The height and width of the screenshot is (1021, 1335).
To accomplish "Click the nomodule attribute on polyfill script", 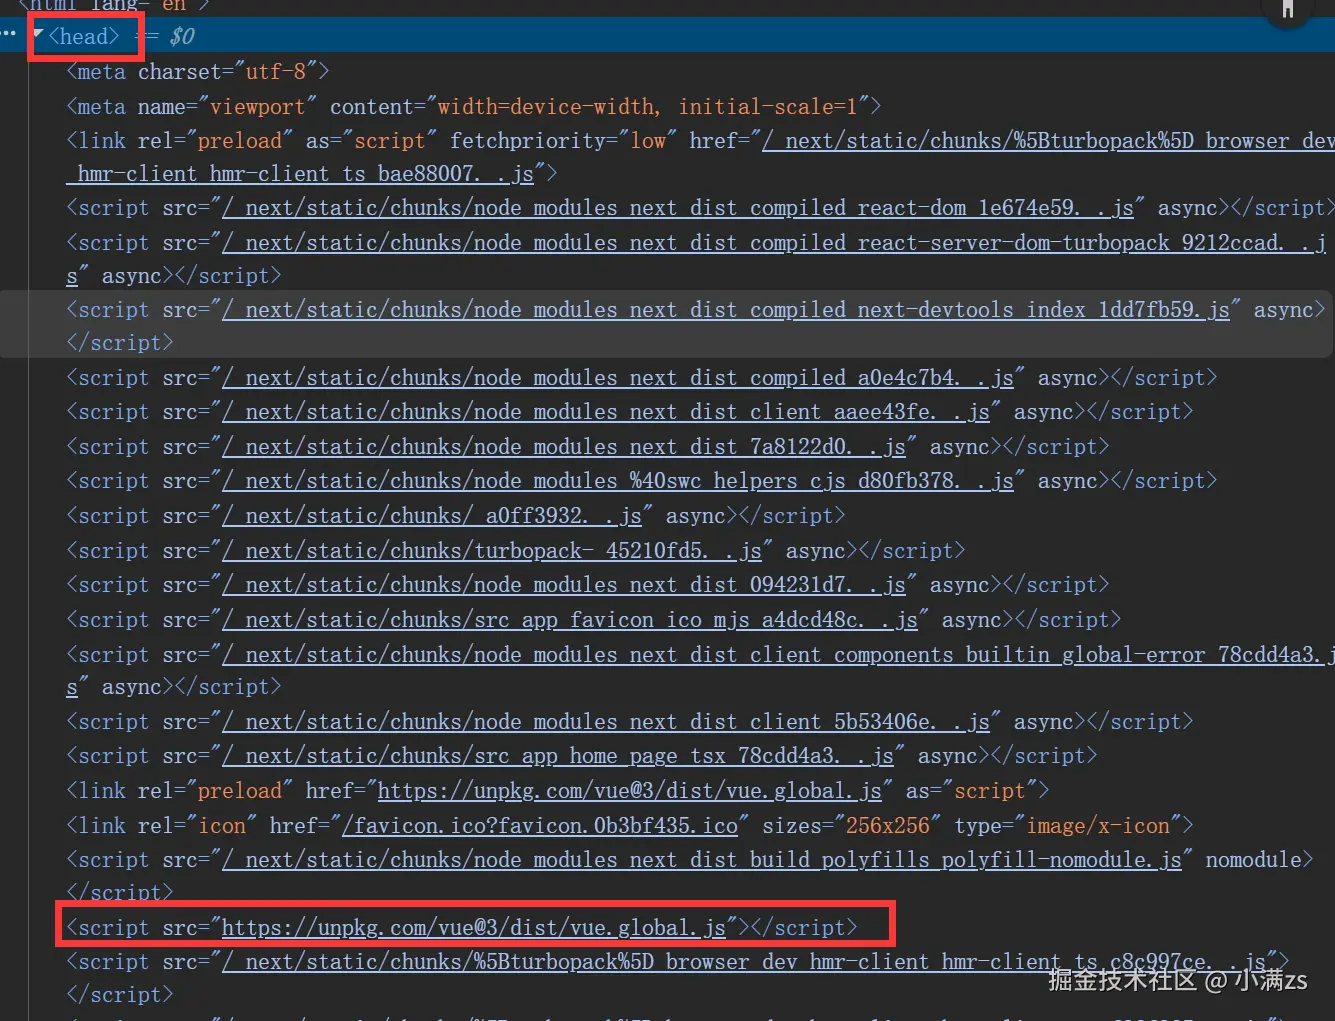I will [1253, 860].
